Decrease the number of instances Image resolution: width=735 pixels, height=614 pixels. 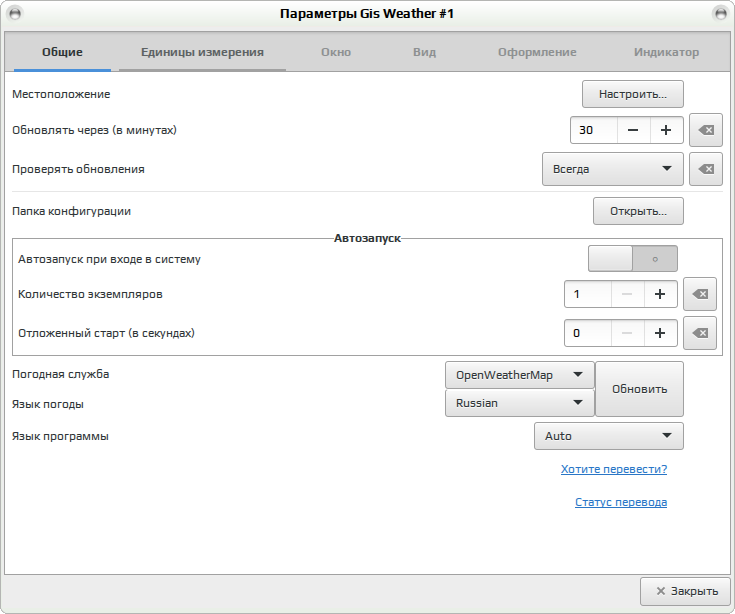click(627, 294)
